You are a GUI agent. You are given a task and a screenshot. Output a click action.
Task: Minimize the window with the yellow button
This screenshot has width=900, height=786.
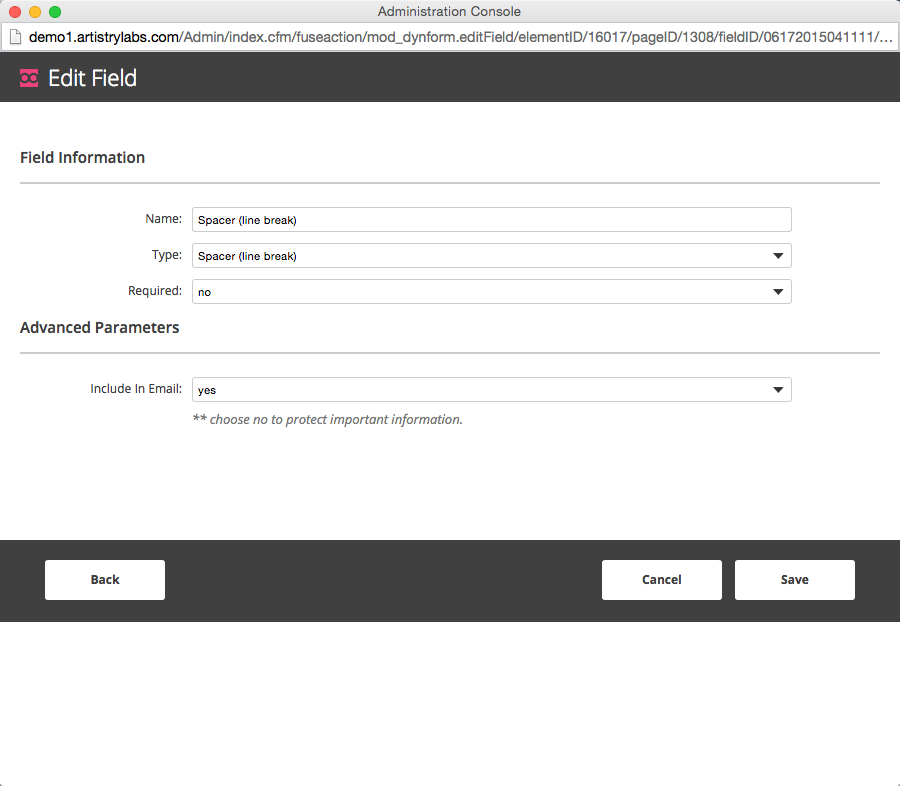pyautogui.click(x=35, y=12)
